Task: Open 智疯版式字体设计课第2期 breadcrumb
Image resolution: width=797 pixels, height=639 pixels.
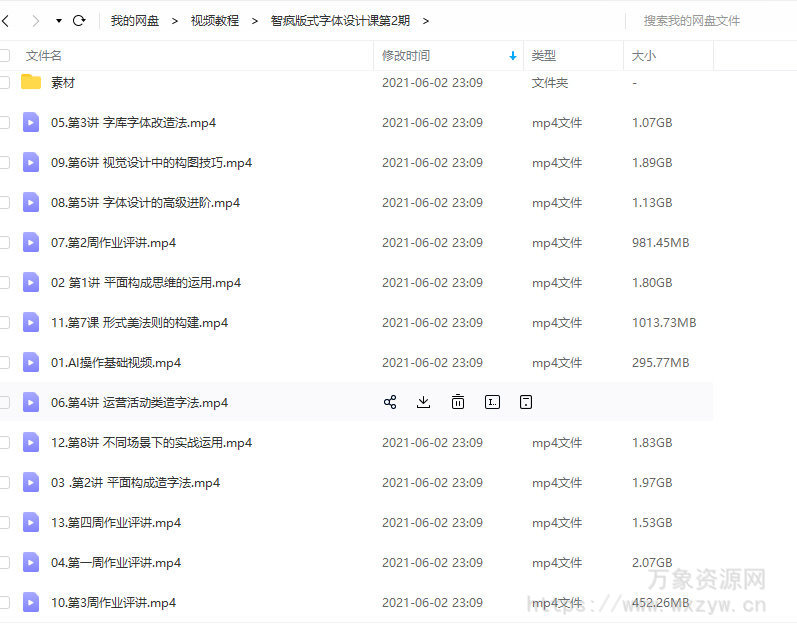Action: (340, 21)
